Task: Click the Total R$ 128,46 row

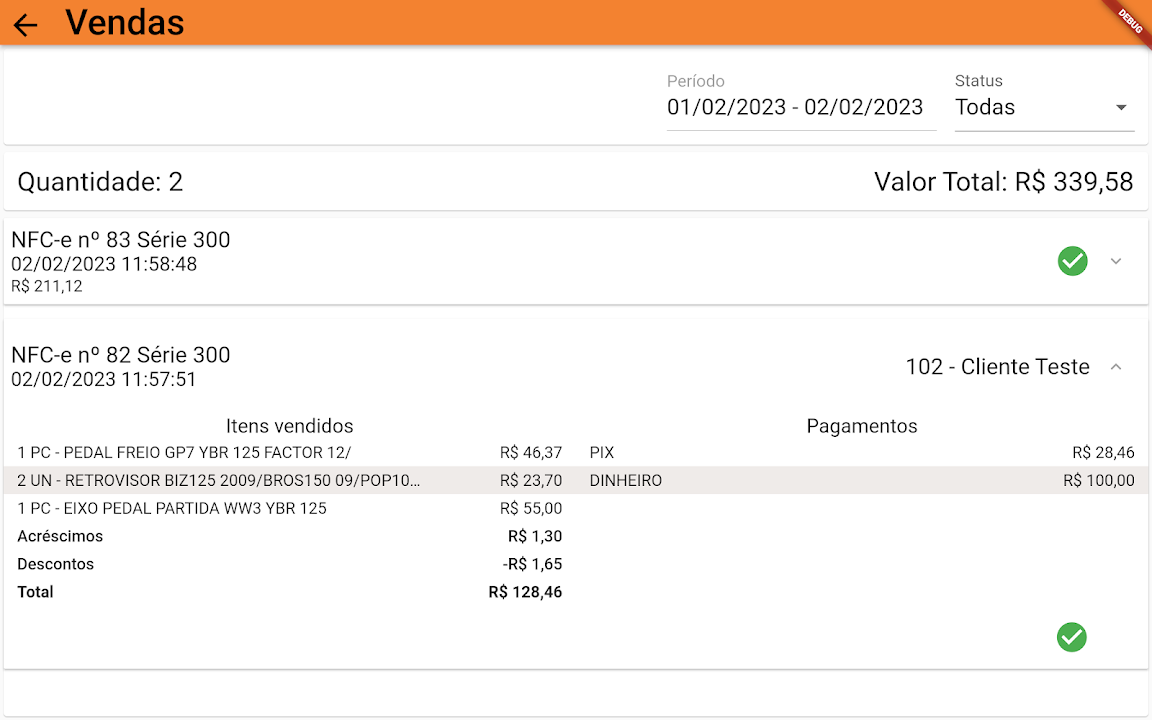Action: [x=289, y=592]
